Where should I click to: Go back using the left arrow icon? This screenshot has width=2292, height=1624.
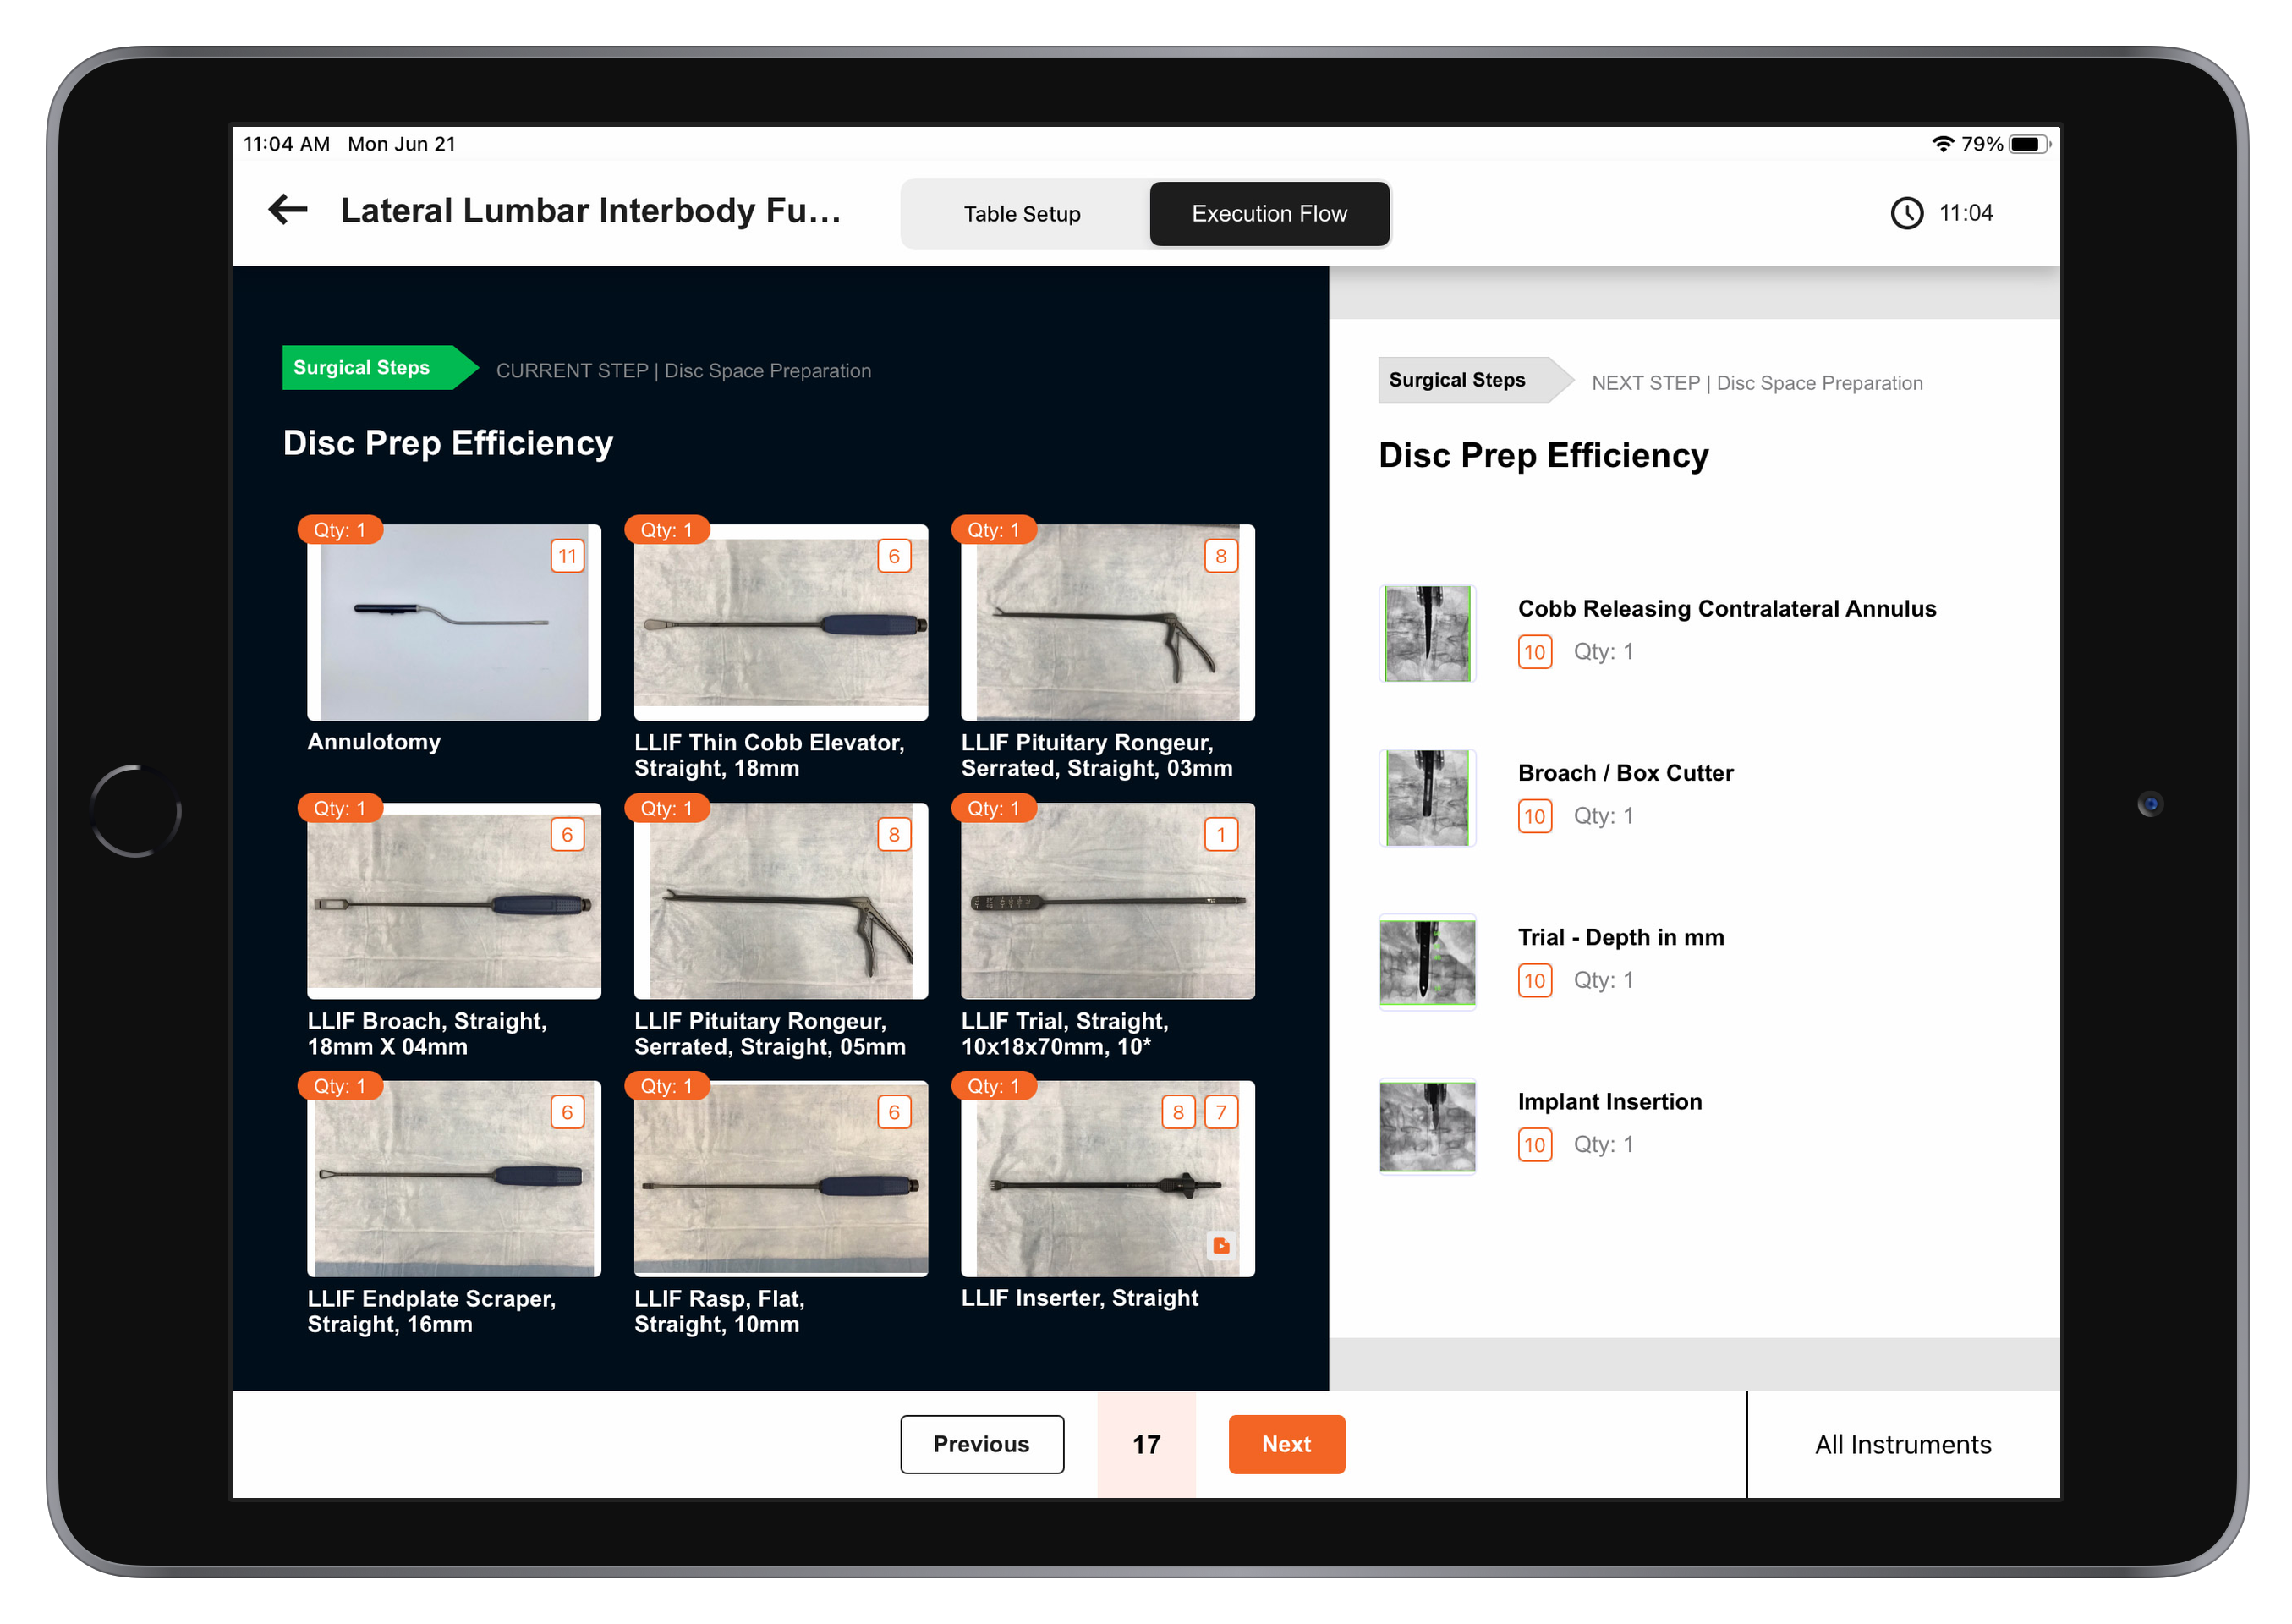tap(288, 210)
